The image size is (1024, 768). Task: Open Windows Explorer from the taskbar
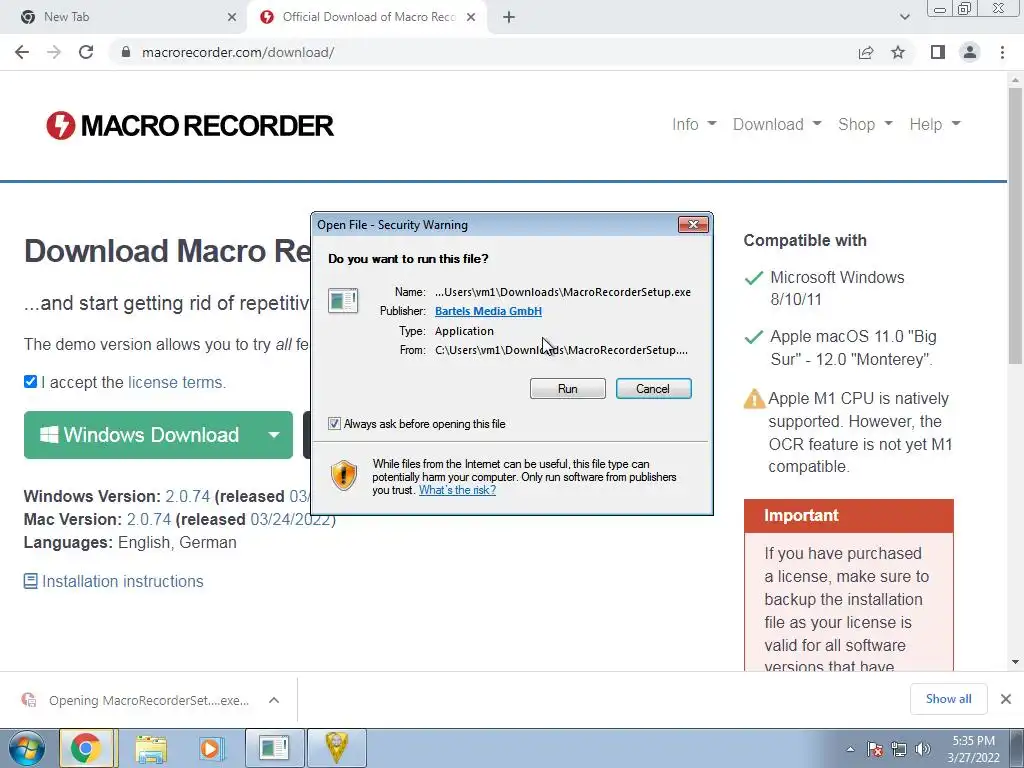click(151, 748)
